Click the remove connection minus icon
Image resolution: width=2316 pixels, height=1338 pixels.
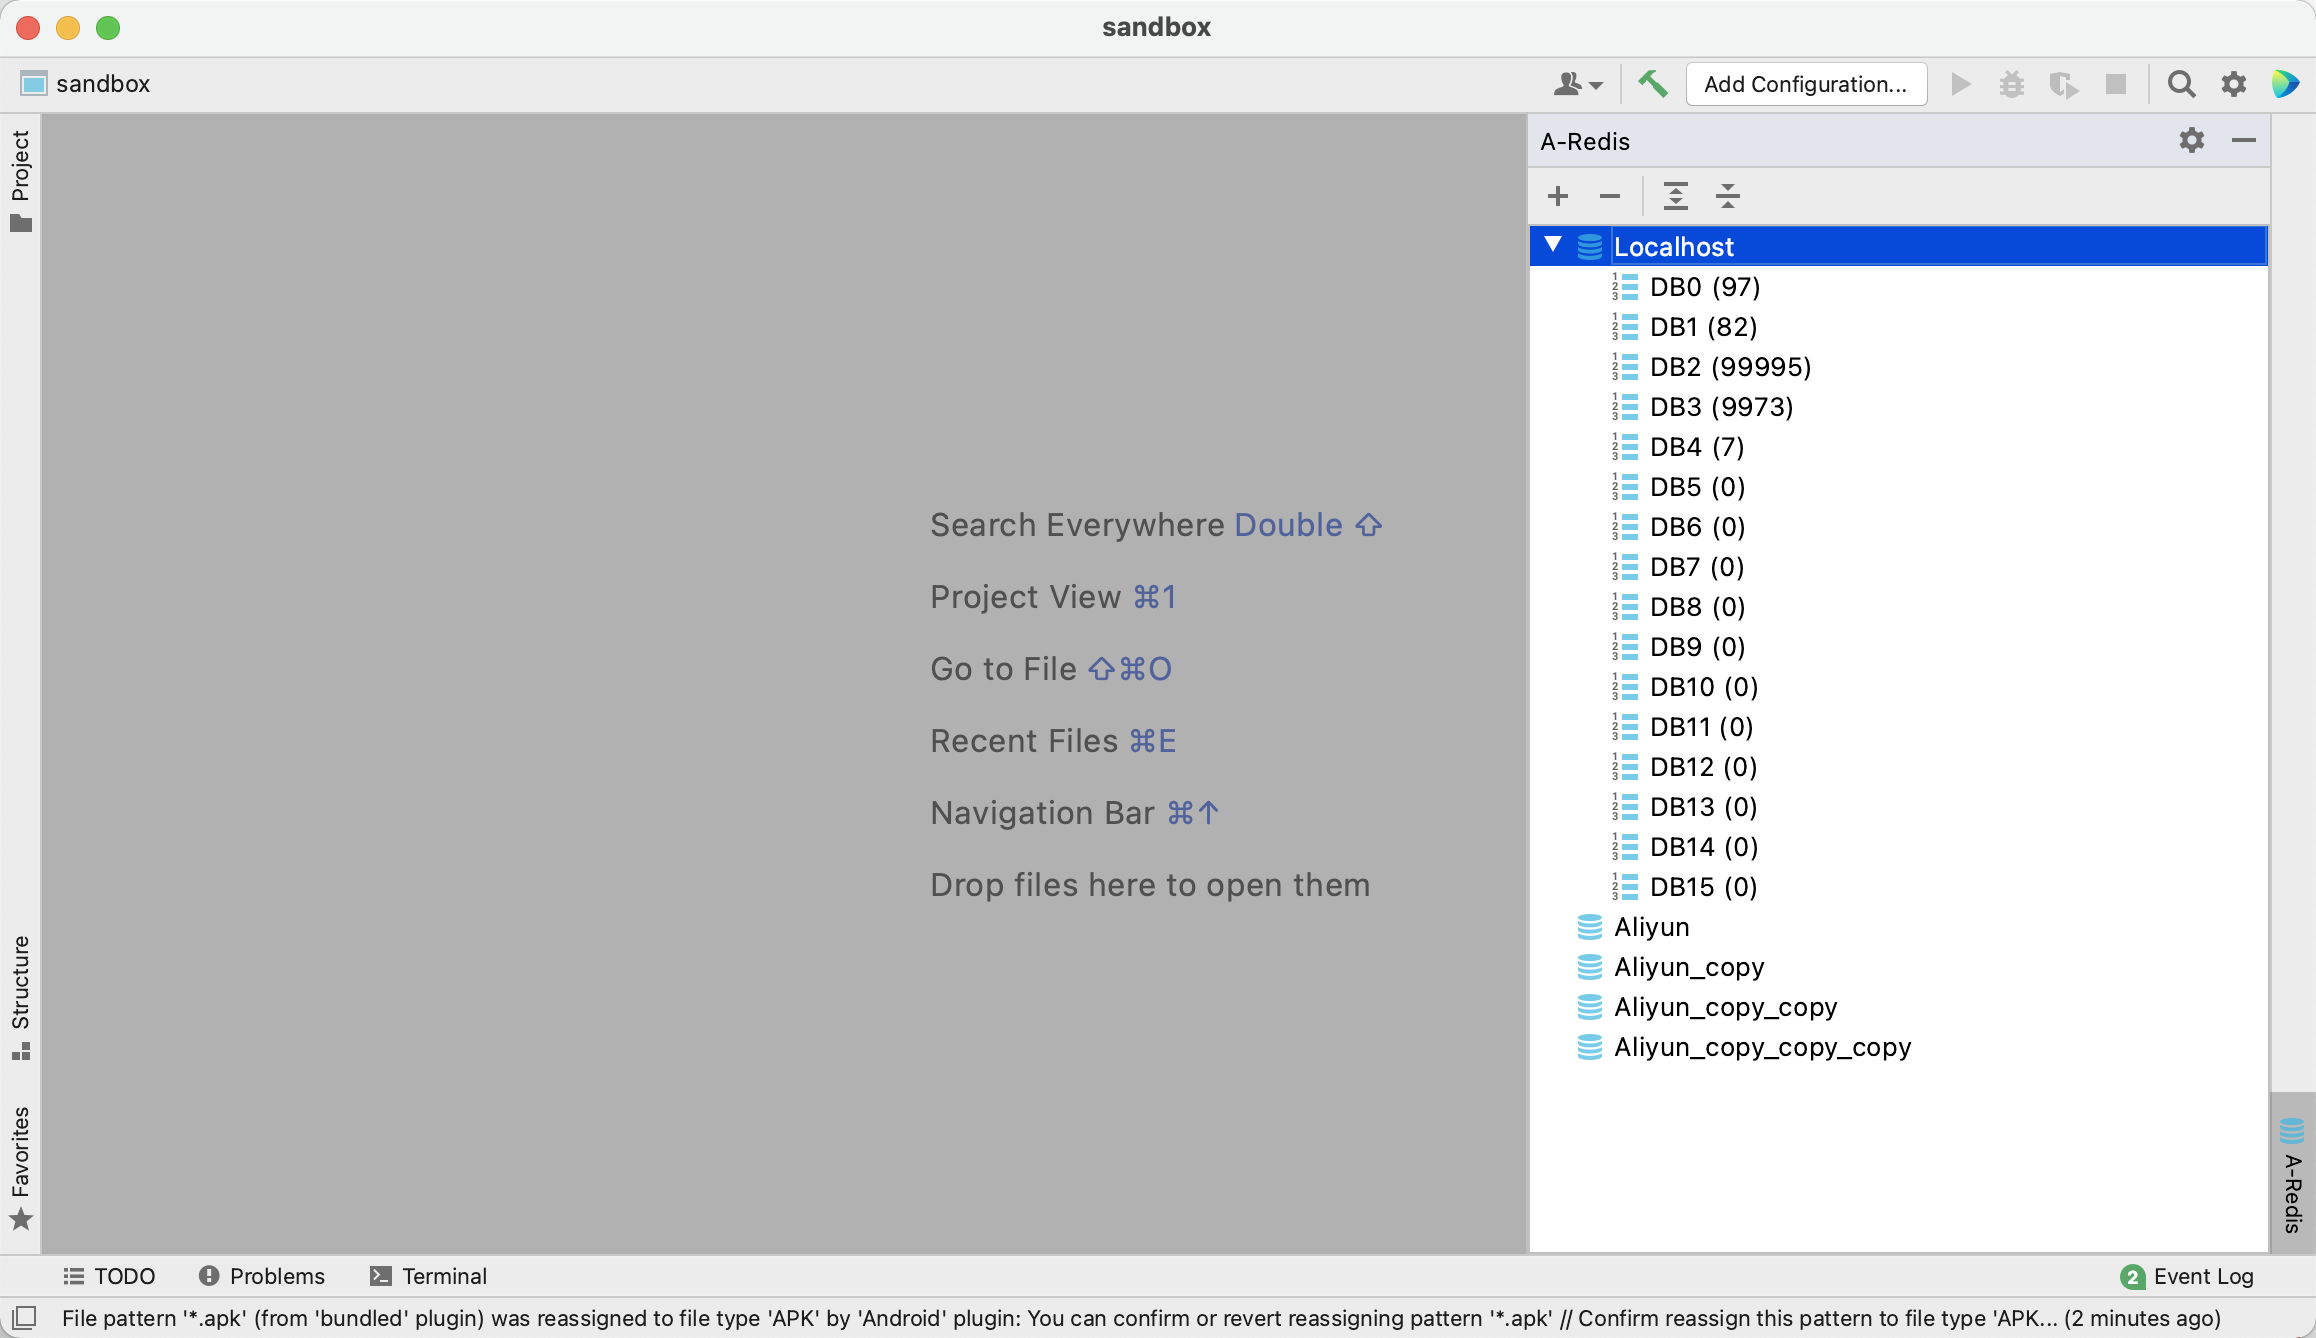(1609, 196)
